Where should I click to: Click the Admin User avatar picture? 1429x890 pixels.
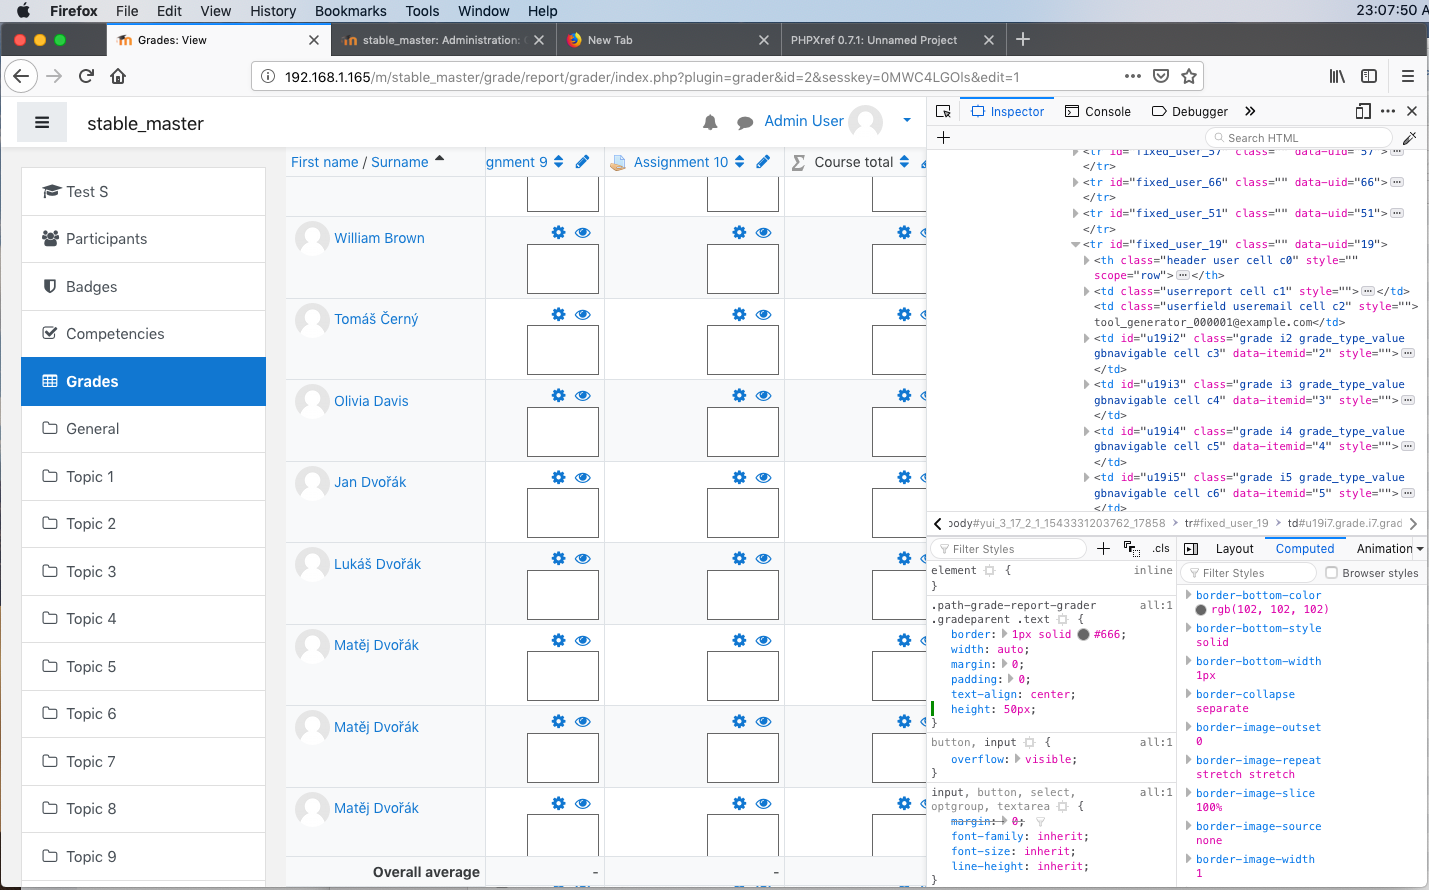point(866,122)
